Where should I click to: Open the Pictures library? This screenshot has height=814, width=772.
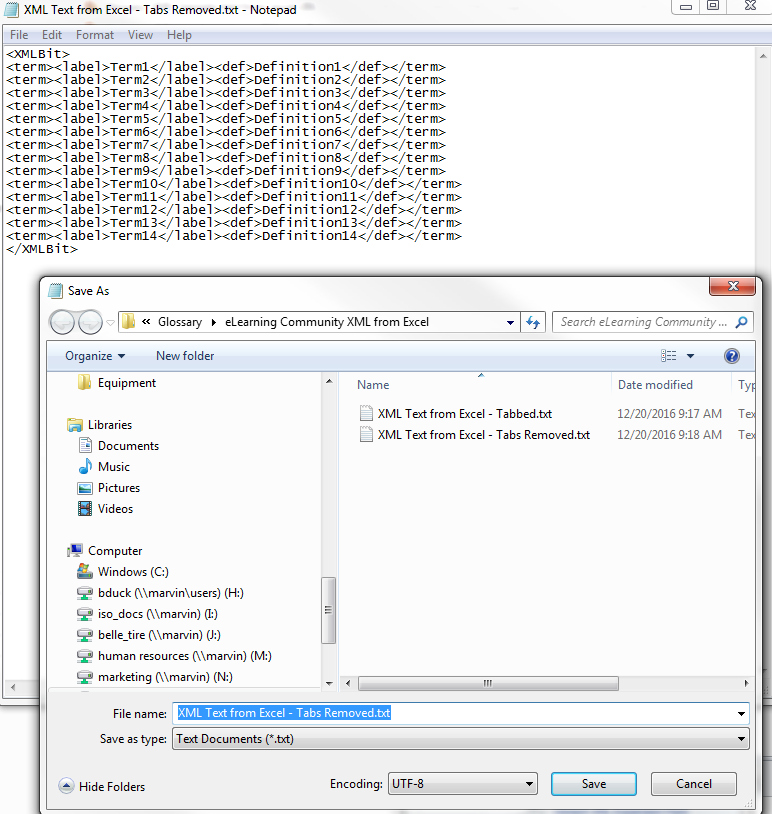point(118,488)
